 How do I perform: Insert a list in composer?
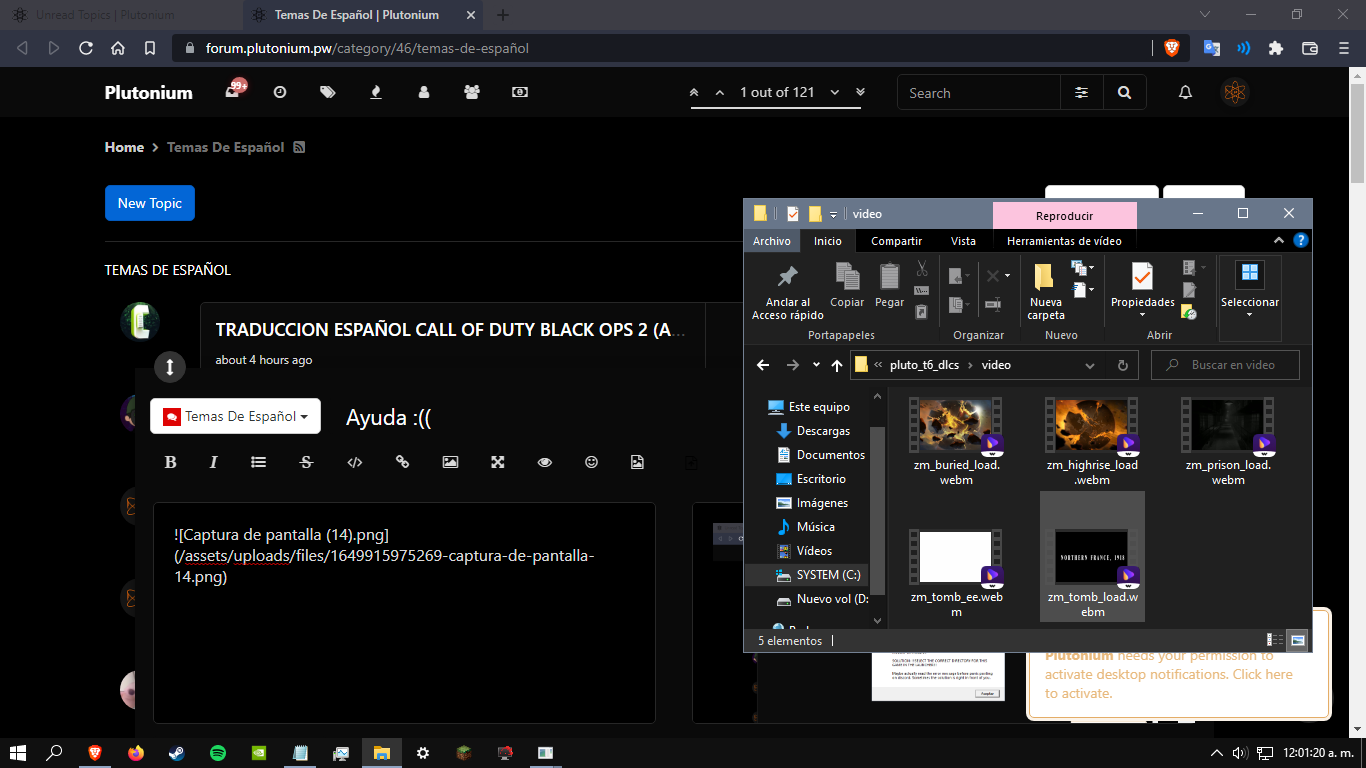pyautogui.click(x=258, y=462)
